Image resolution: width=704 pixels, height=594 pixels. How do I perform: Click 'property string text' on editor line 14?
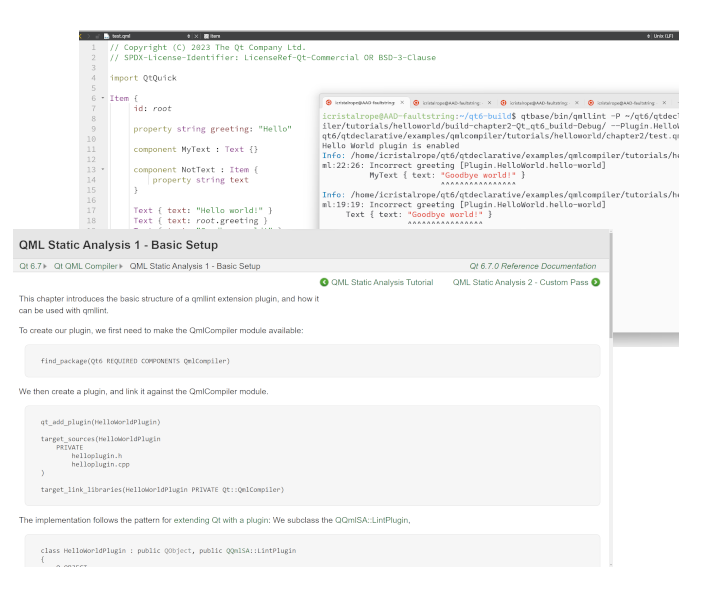pyautogui.click(x=200, y=180)
